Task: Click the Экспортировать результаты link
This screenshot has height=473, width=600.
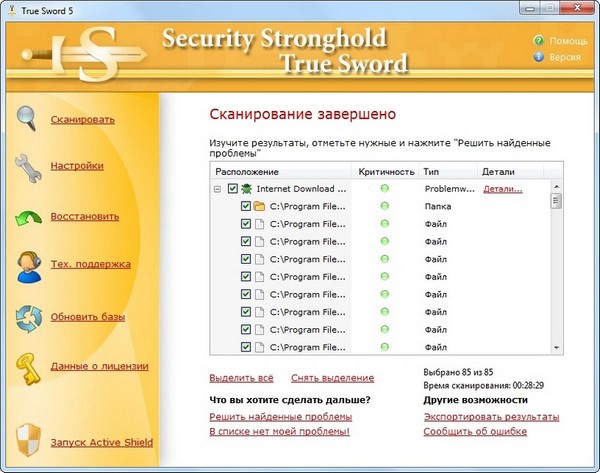Action: click(491, 417)
